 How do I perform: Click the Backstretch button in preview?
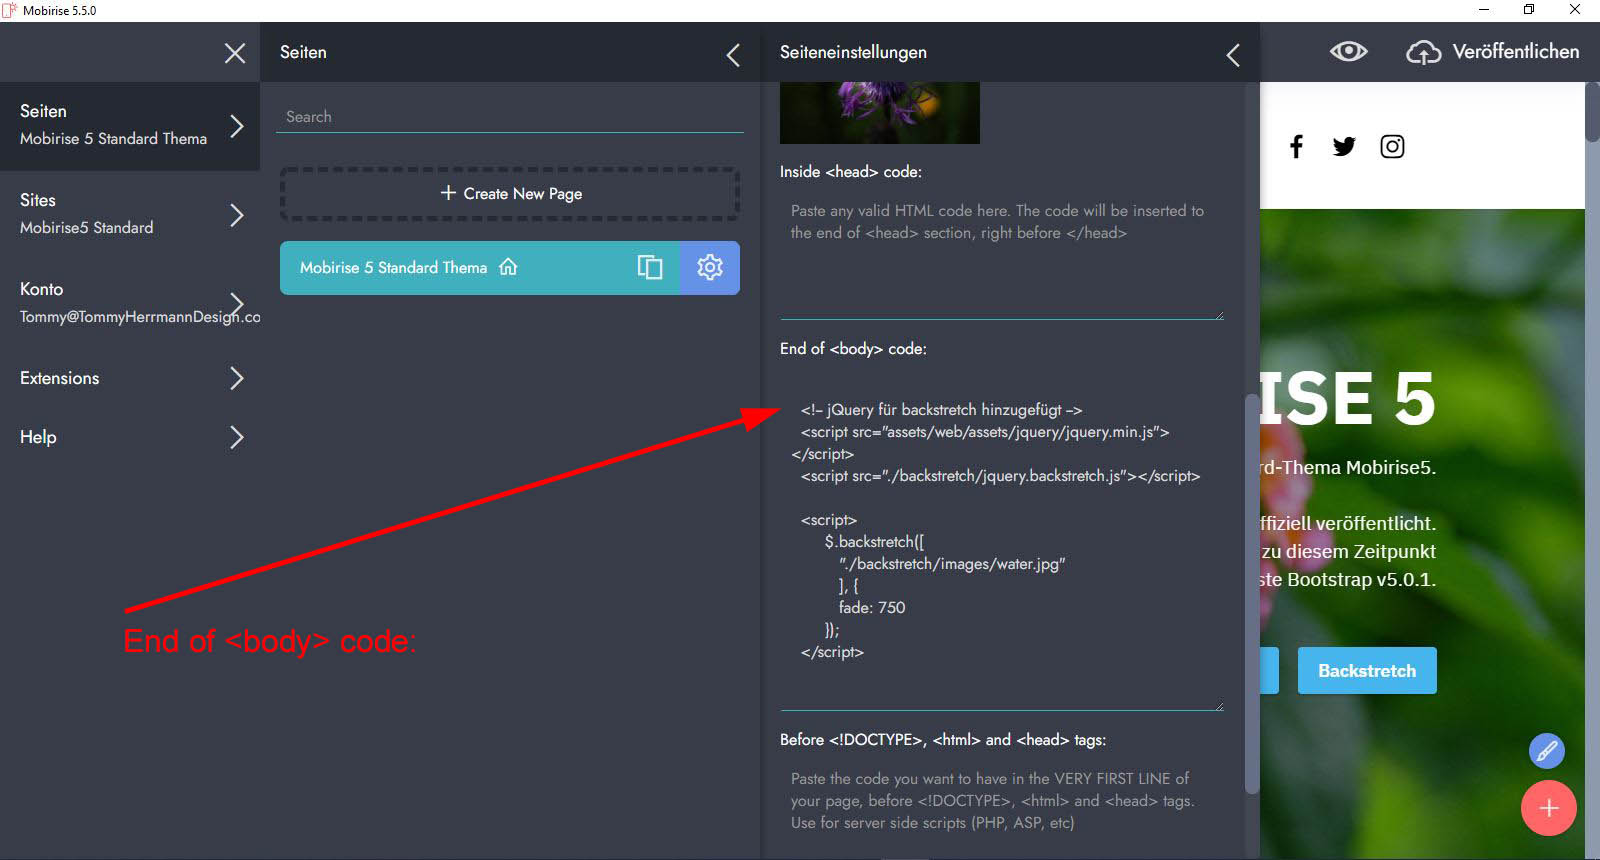point(1366,671)
